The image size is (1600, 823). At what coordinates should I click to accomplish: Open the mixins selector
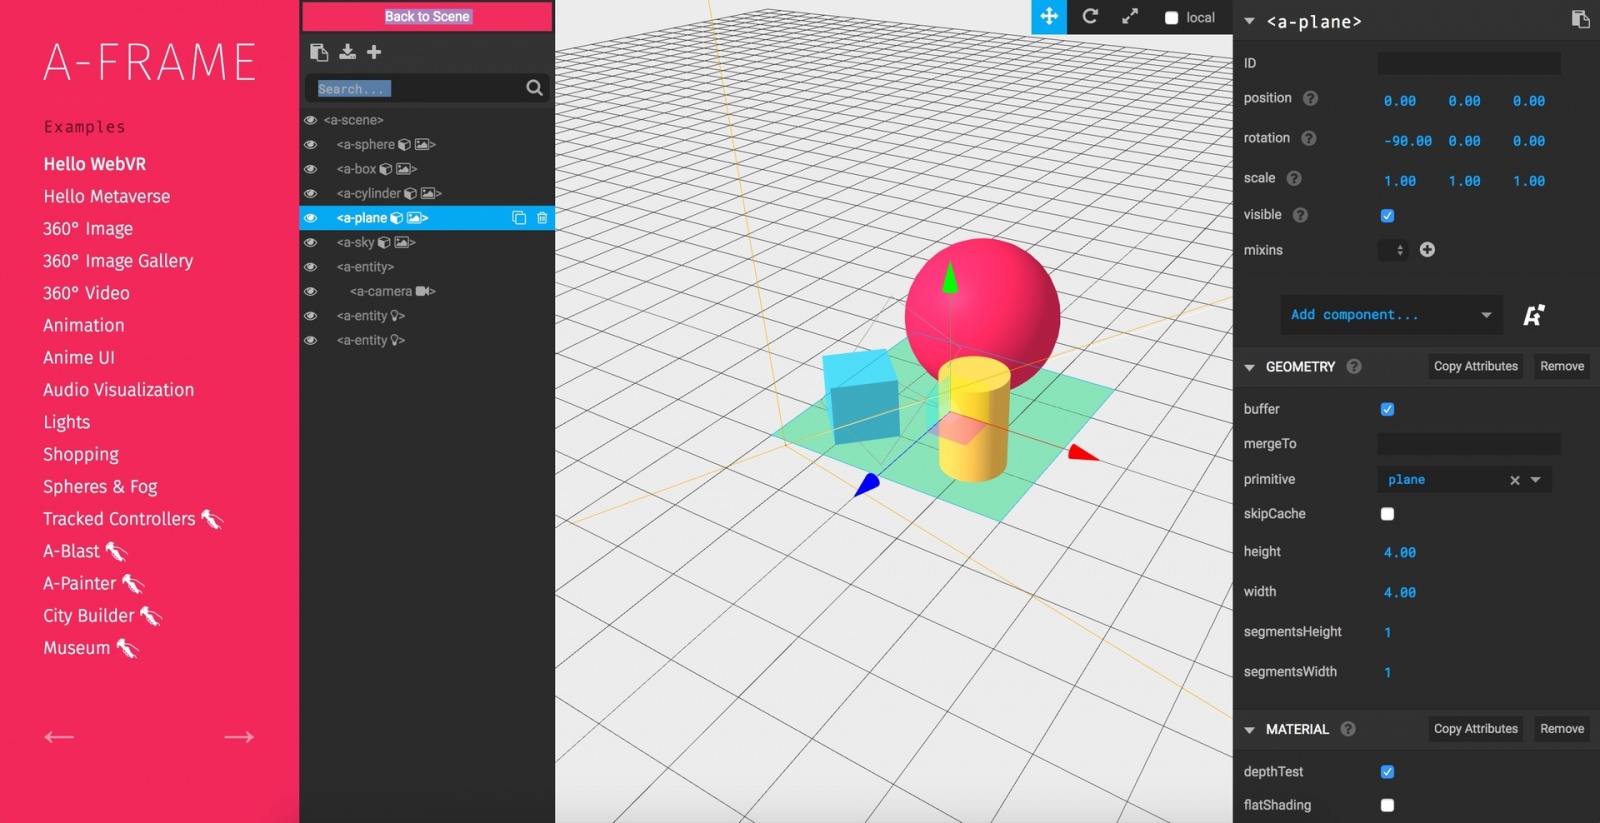1393,250
